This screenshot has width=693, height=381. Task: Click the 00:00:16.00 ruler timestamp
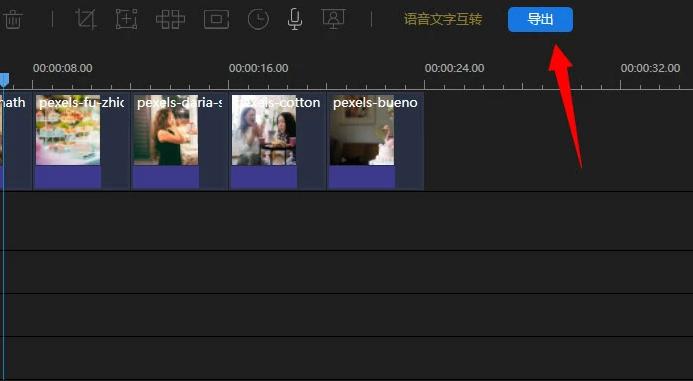[259, 68]
